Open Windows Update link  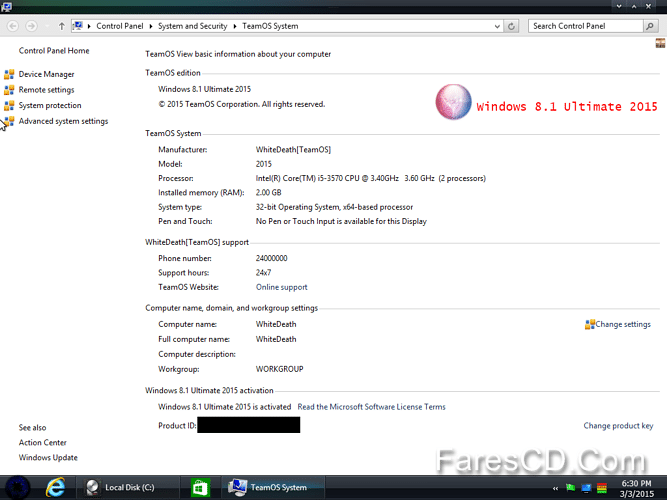pyautogui.click(x=48, y=457)
